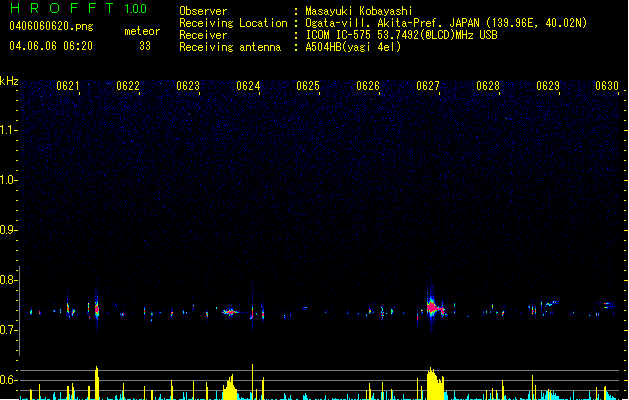The image size is (629, 400).
Task: Click the 1.1 kHz axis label
Action: 9,130
